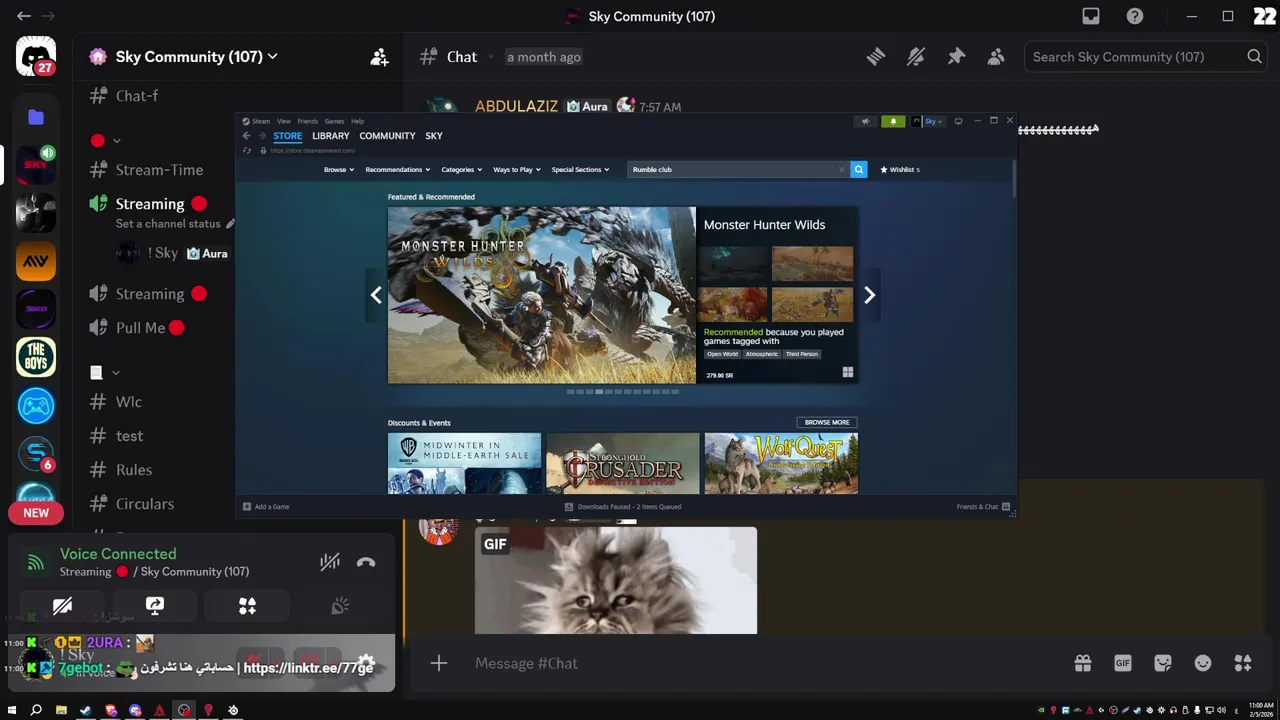Open the GIF picker in message bar
Screen dimensions: 1280x720
pyautogui.click(x=1123, y=663)
